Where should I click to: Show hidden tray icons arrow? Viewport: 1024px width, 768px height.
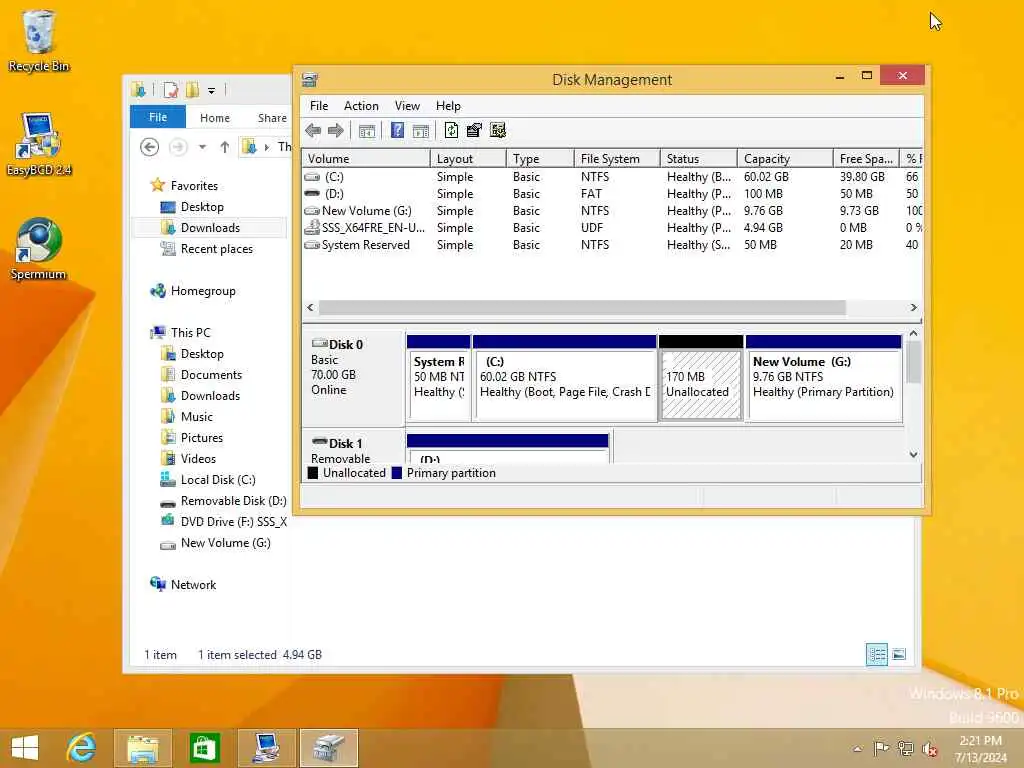[x=857, y=749]
